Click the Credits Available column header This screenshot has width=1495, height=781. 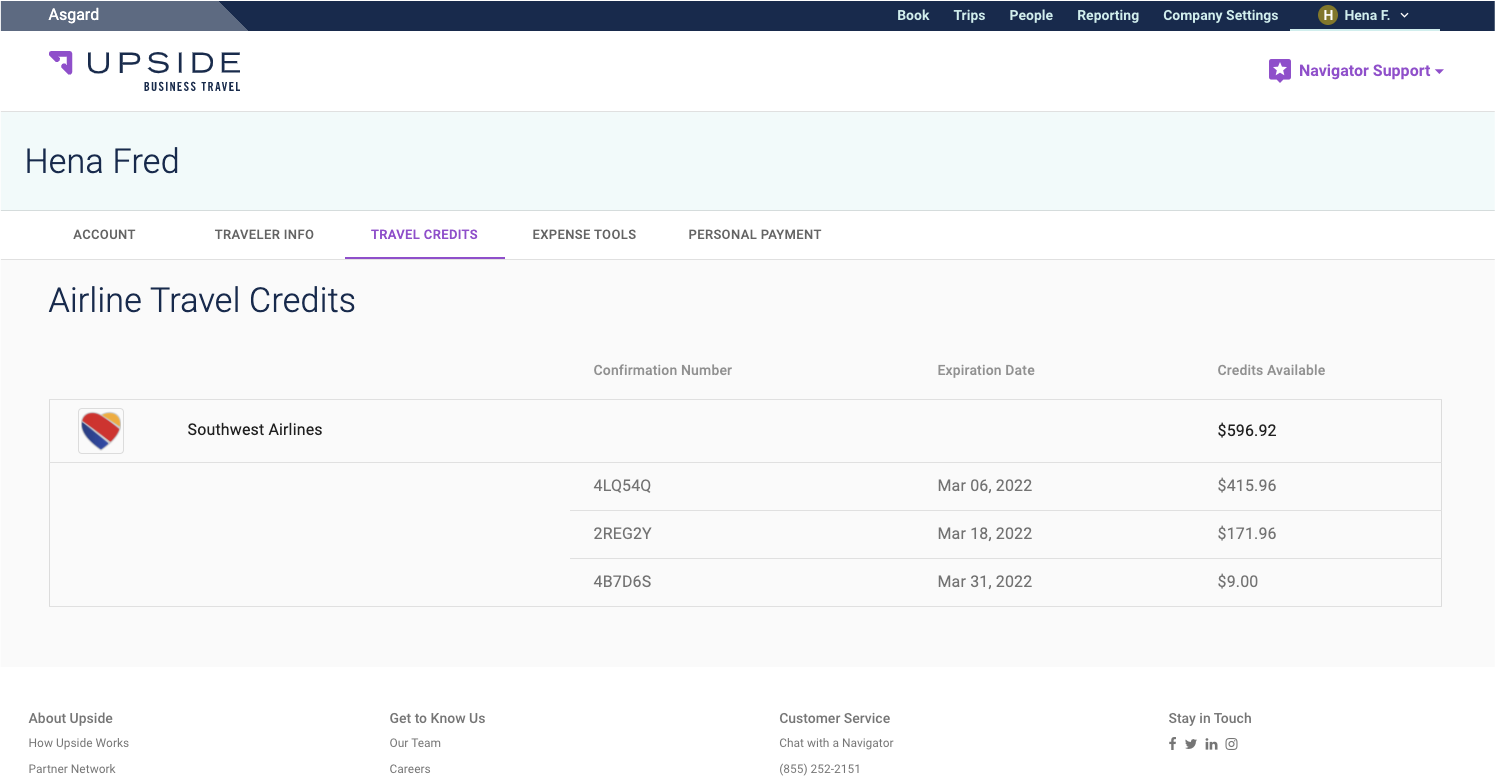point(1271,370)
